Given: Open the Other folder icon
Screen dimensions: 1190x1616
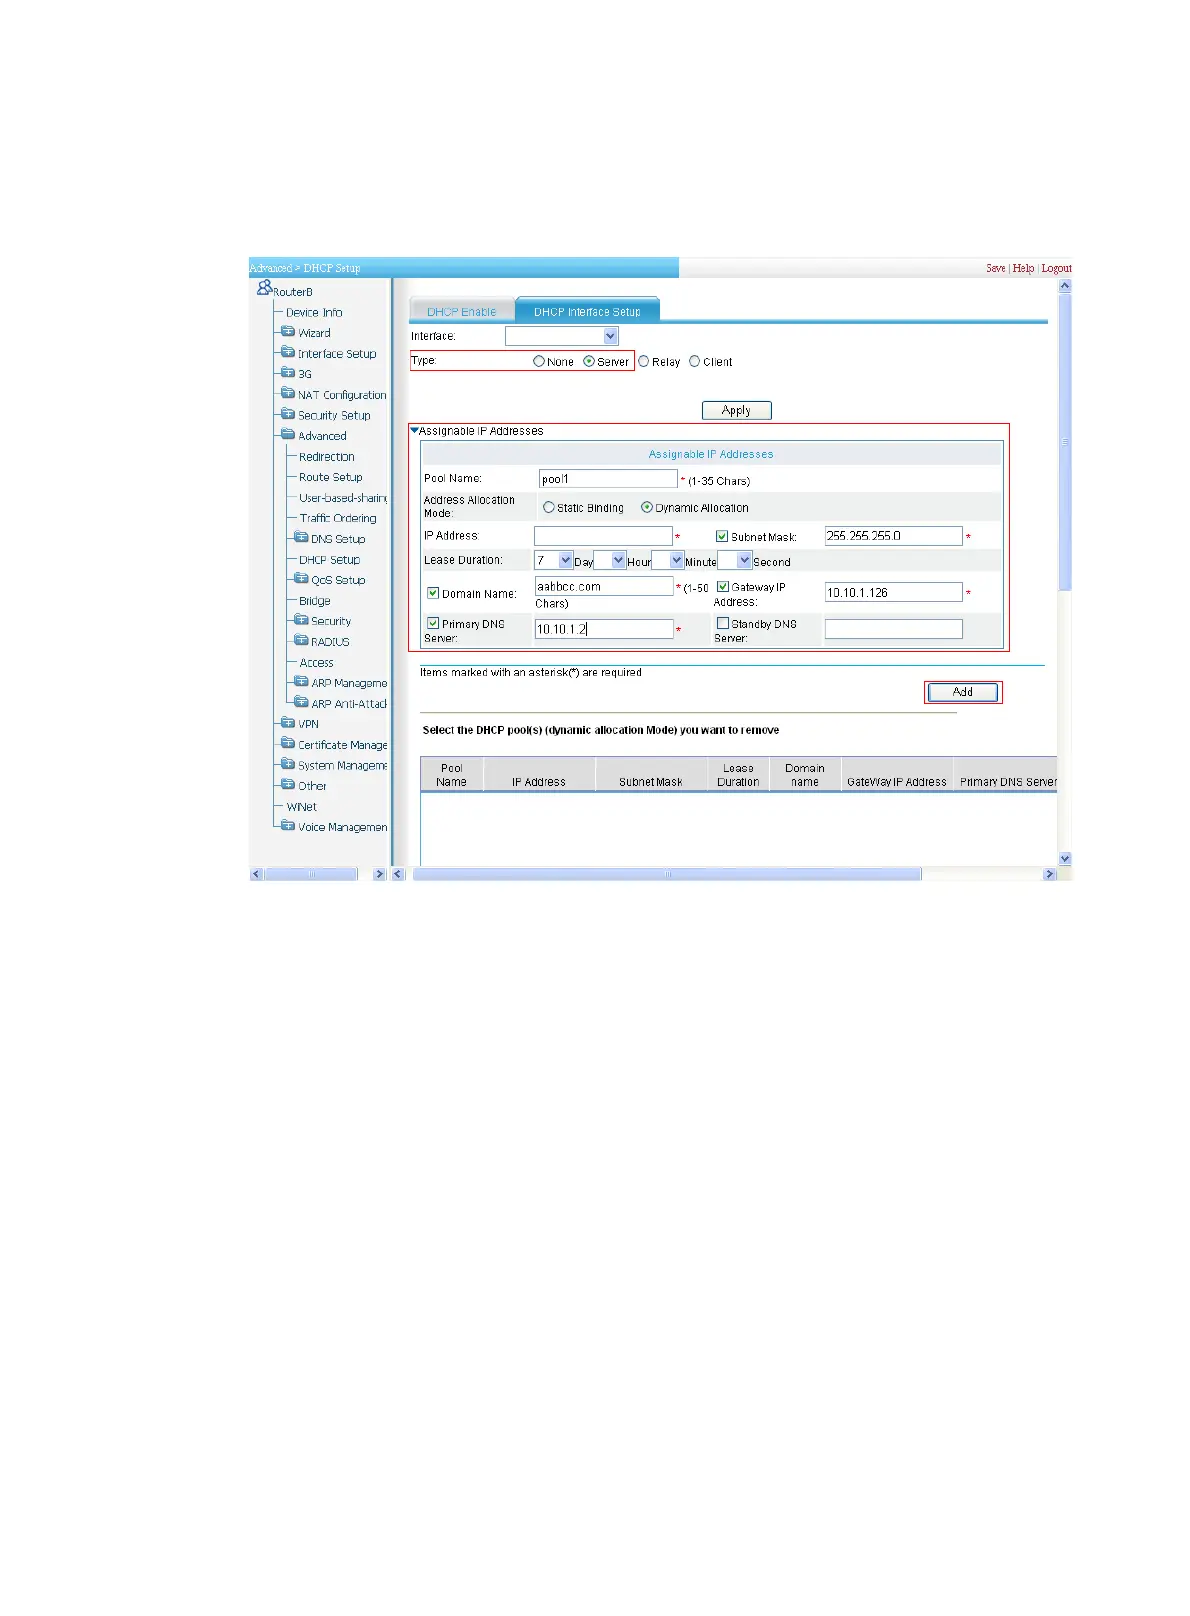Looking at the screenshot, I should [x=288, y=785].
